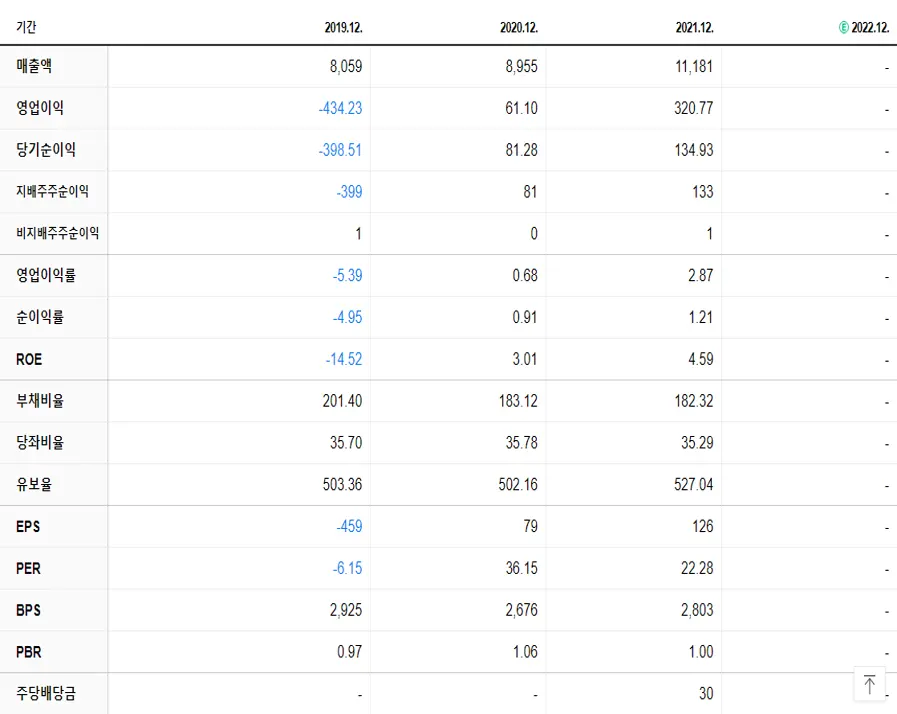Click EPS value 79
This screenshot has height=714, width=897.
click(x=530, y=526)
